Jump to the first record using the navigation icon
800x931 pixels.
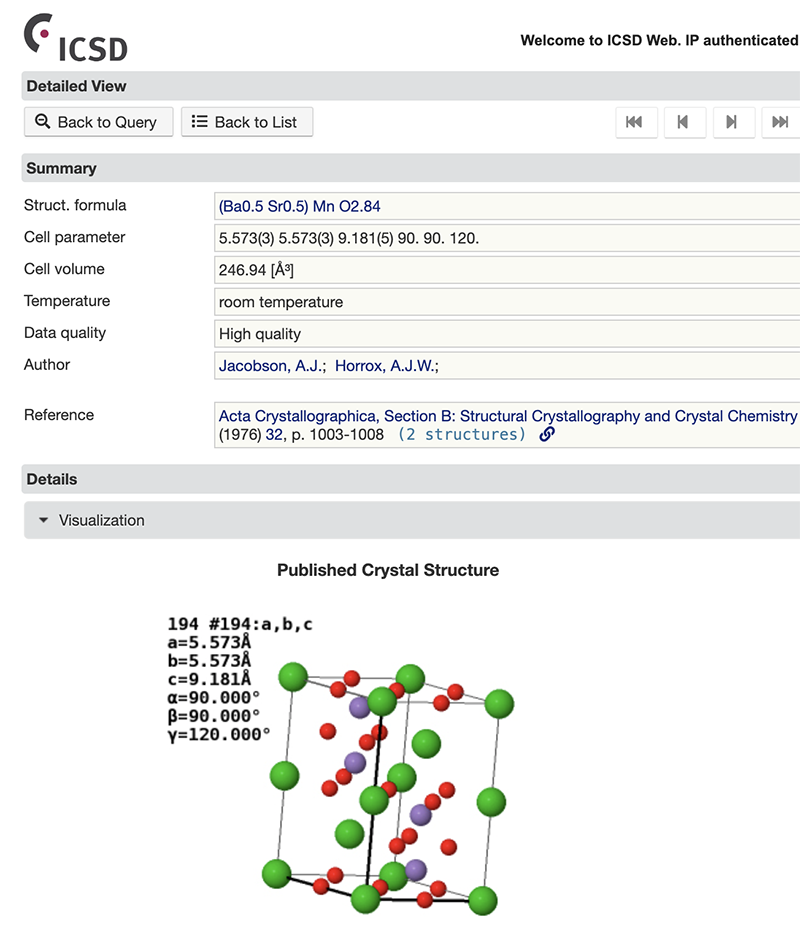click(x=636, y=121)
